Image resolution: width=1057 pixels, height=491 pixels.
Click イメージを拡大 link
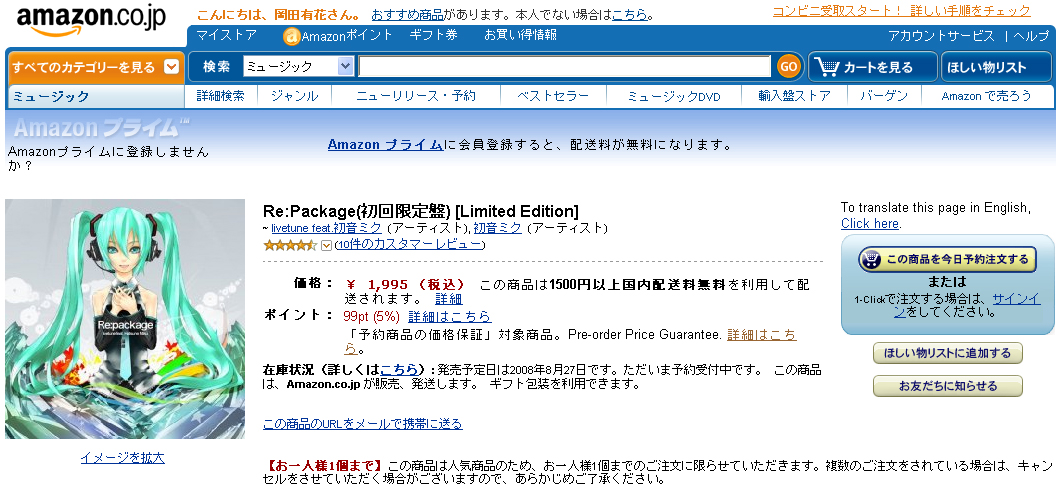122,457
